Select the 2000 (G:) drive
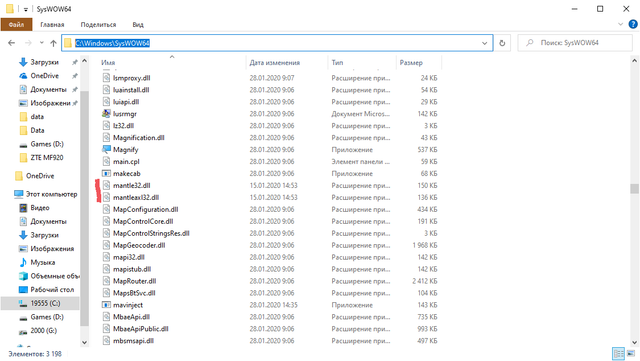The image size is (640, 361). [x=44, y=330]
